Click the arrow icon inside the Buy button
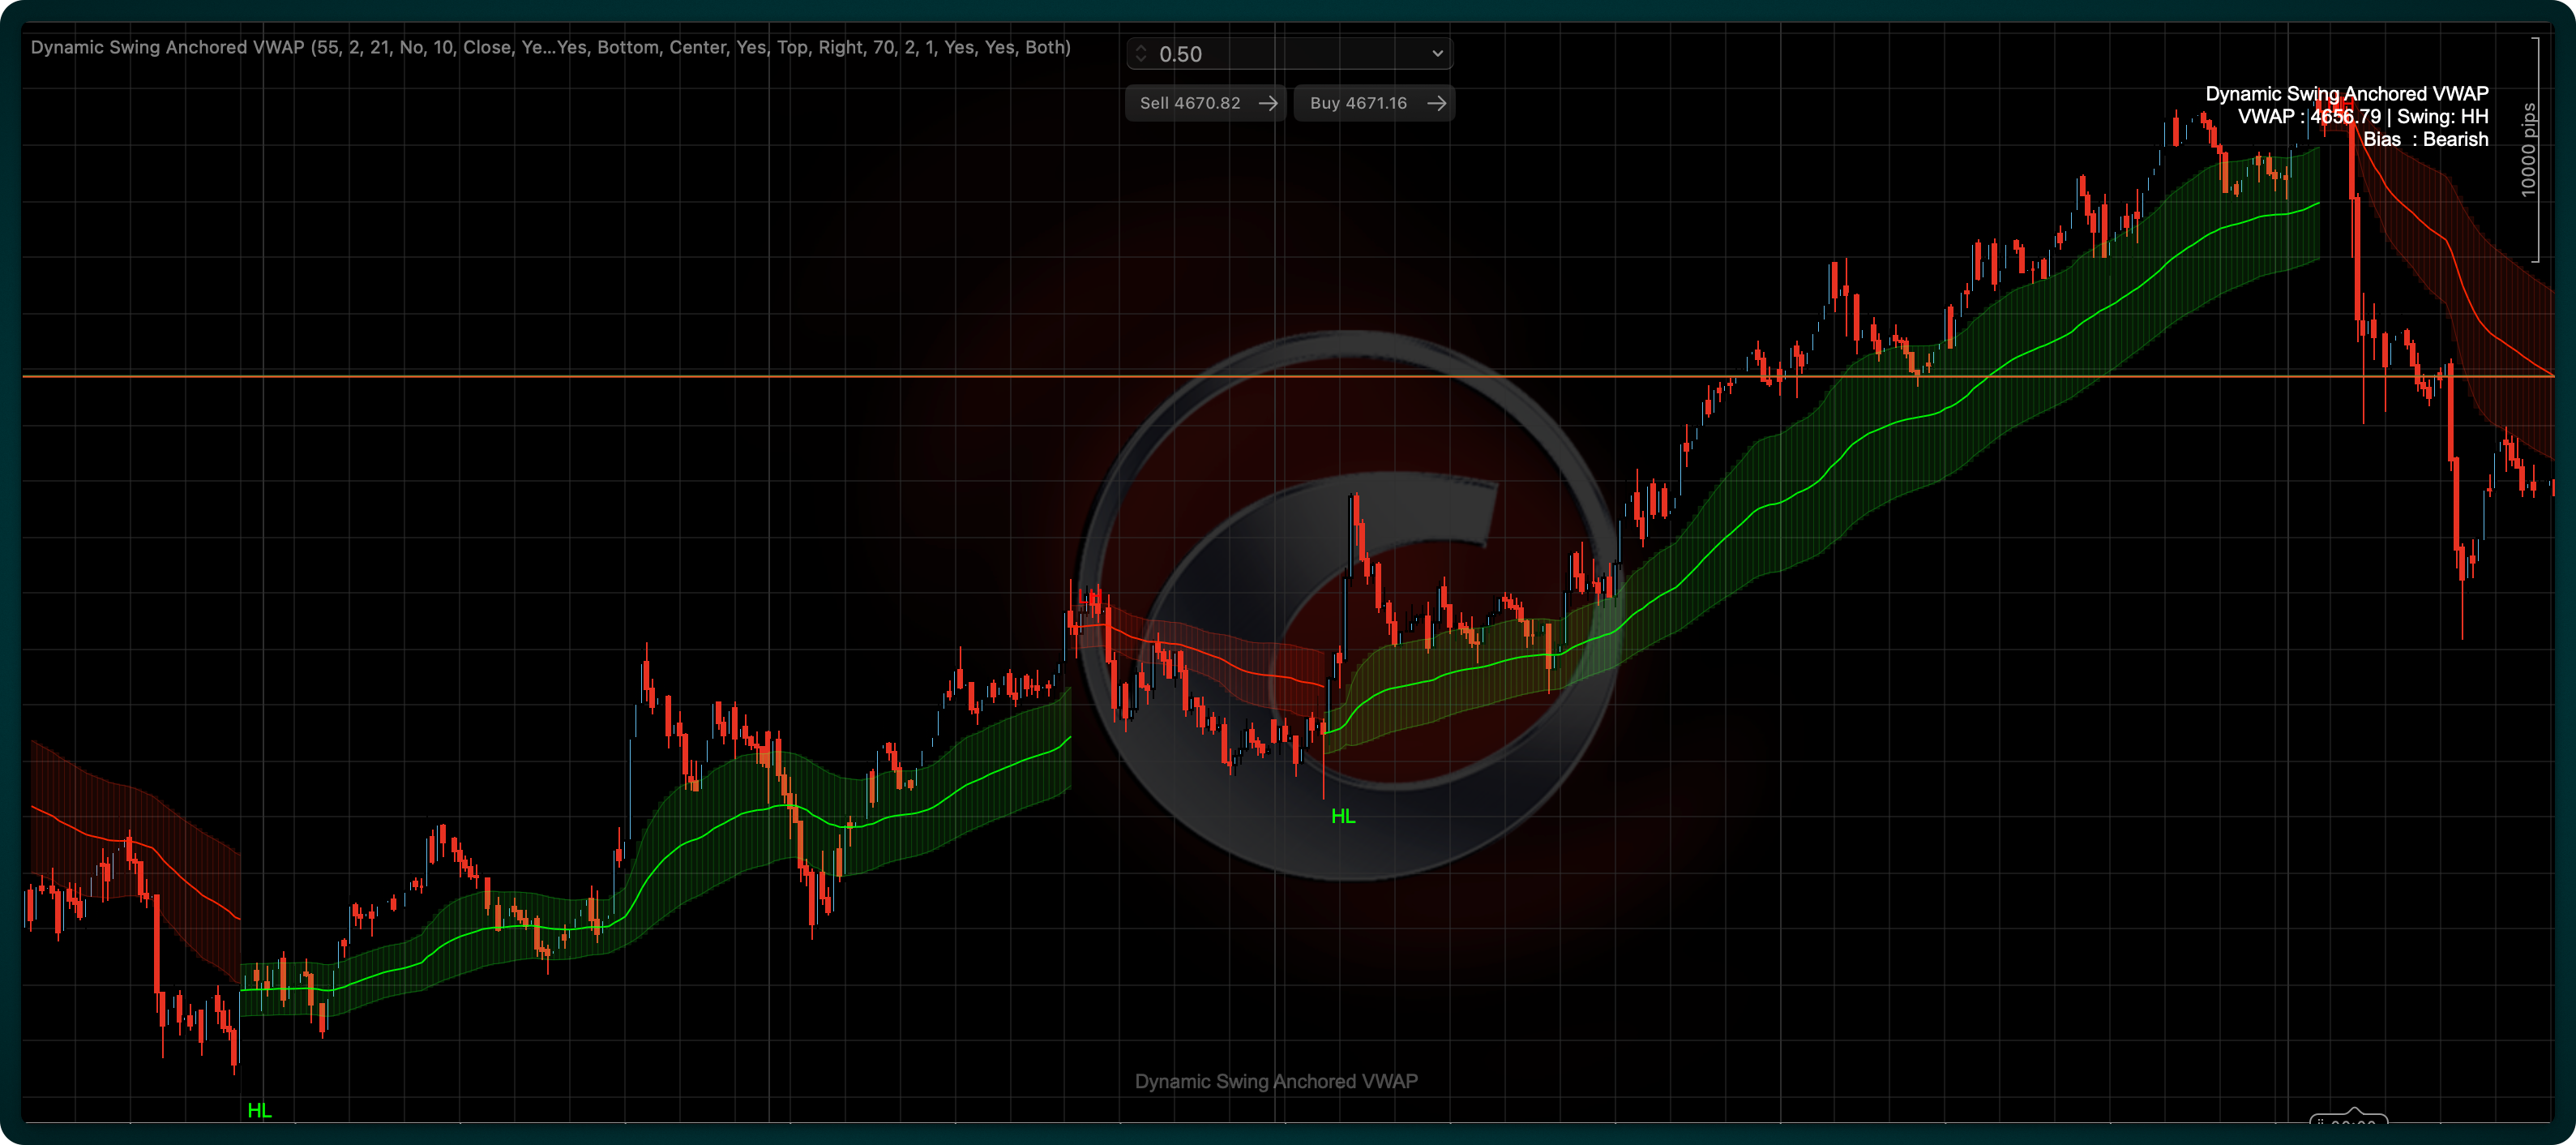Viewport: 2576px width, 1145px height. tap(1436, 102)
